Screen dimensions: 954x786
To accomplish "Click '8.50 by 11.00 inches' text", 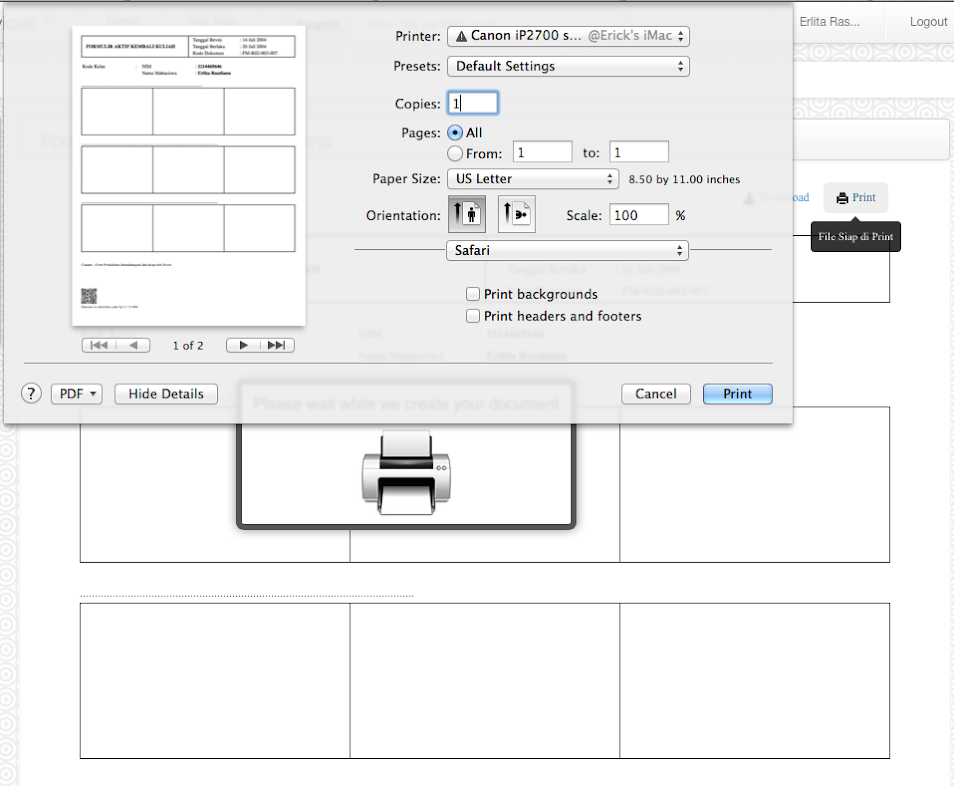I will (x=684, y=179).
